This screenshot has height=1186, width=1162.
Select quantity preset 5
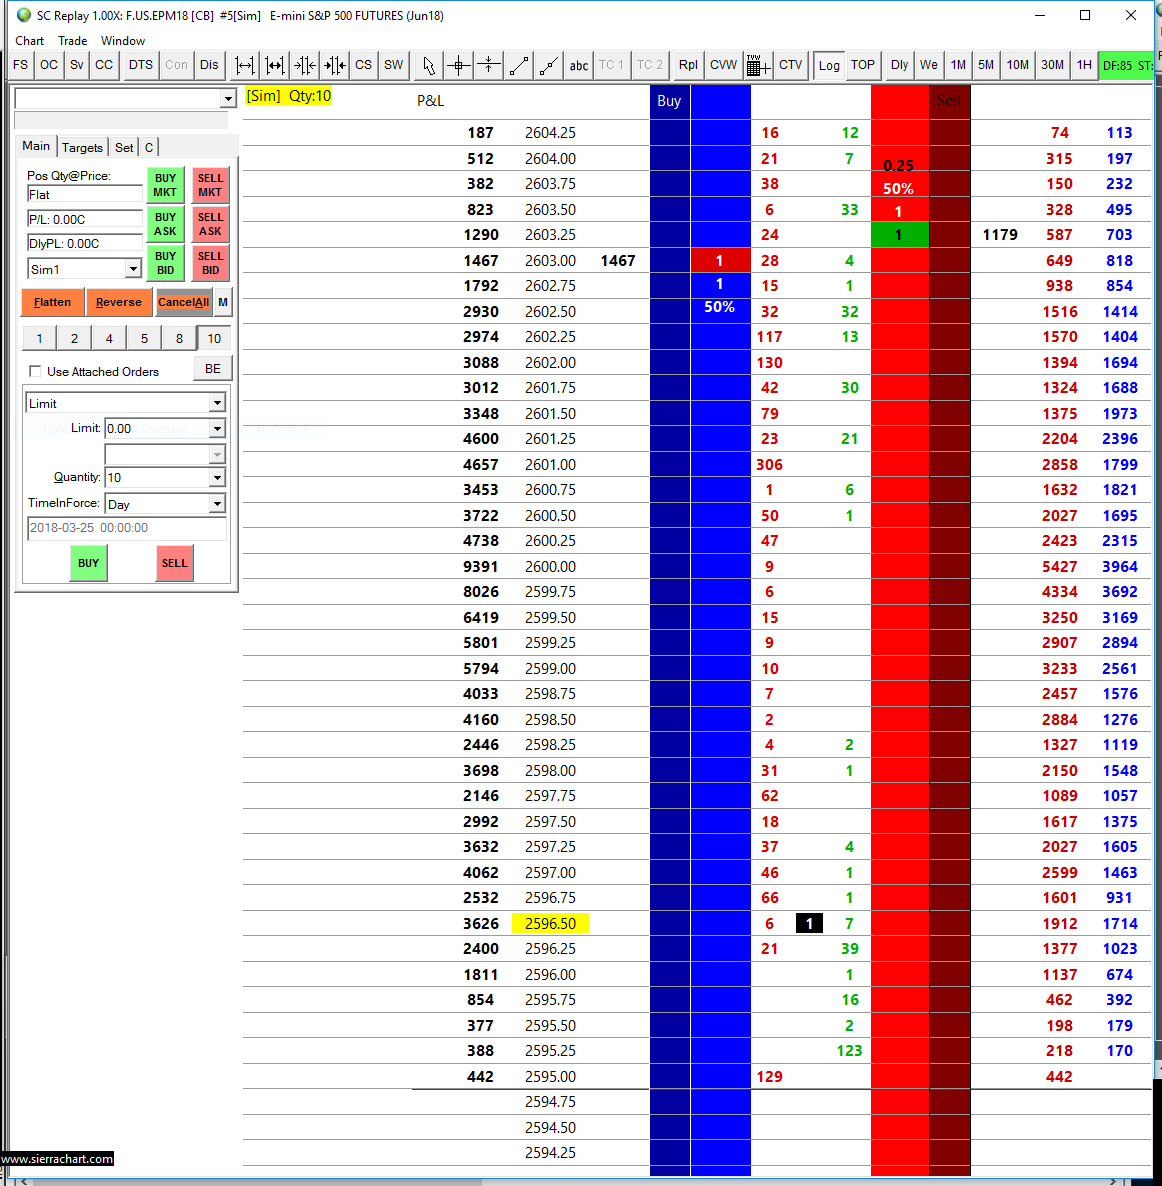point(144,339)
